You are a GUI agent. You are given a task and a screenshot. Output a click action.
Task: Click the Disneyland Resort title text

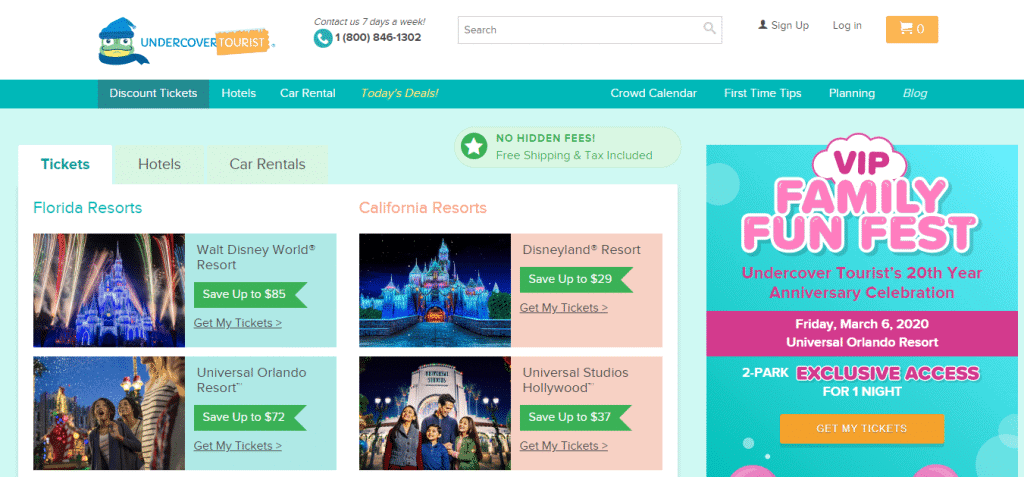coord(581,250)
